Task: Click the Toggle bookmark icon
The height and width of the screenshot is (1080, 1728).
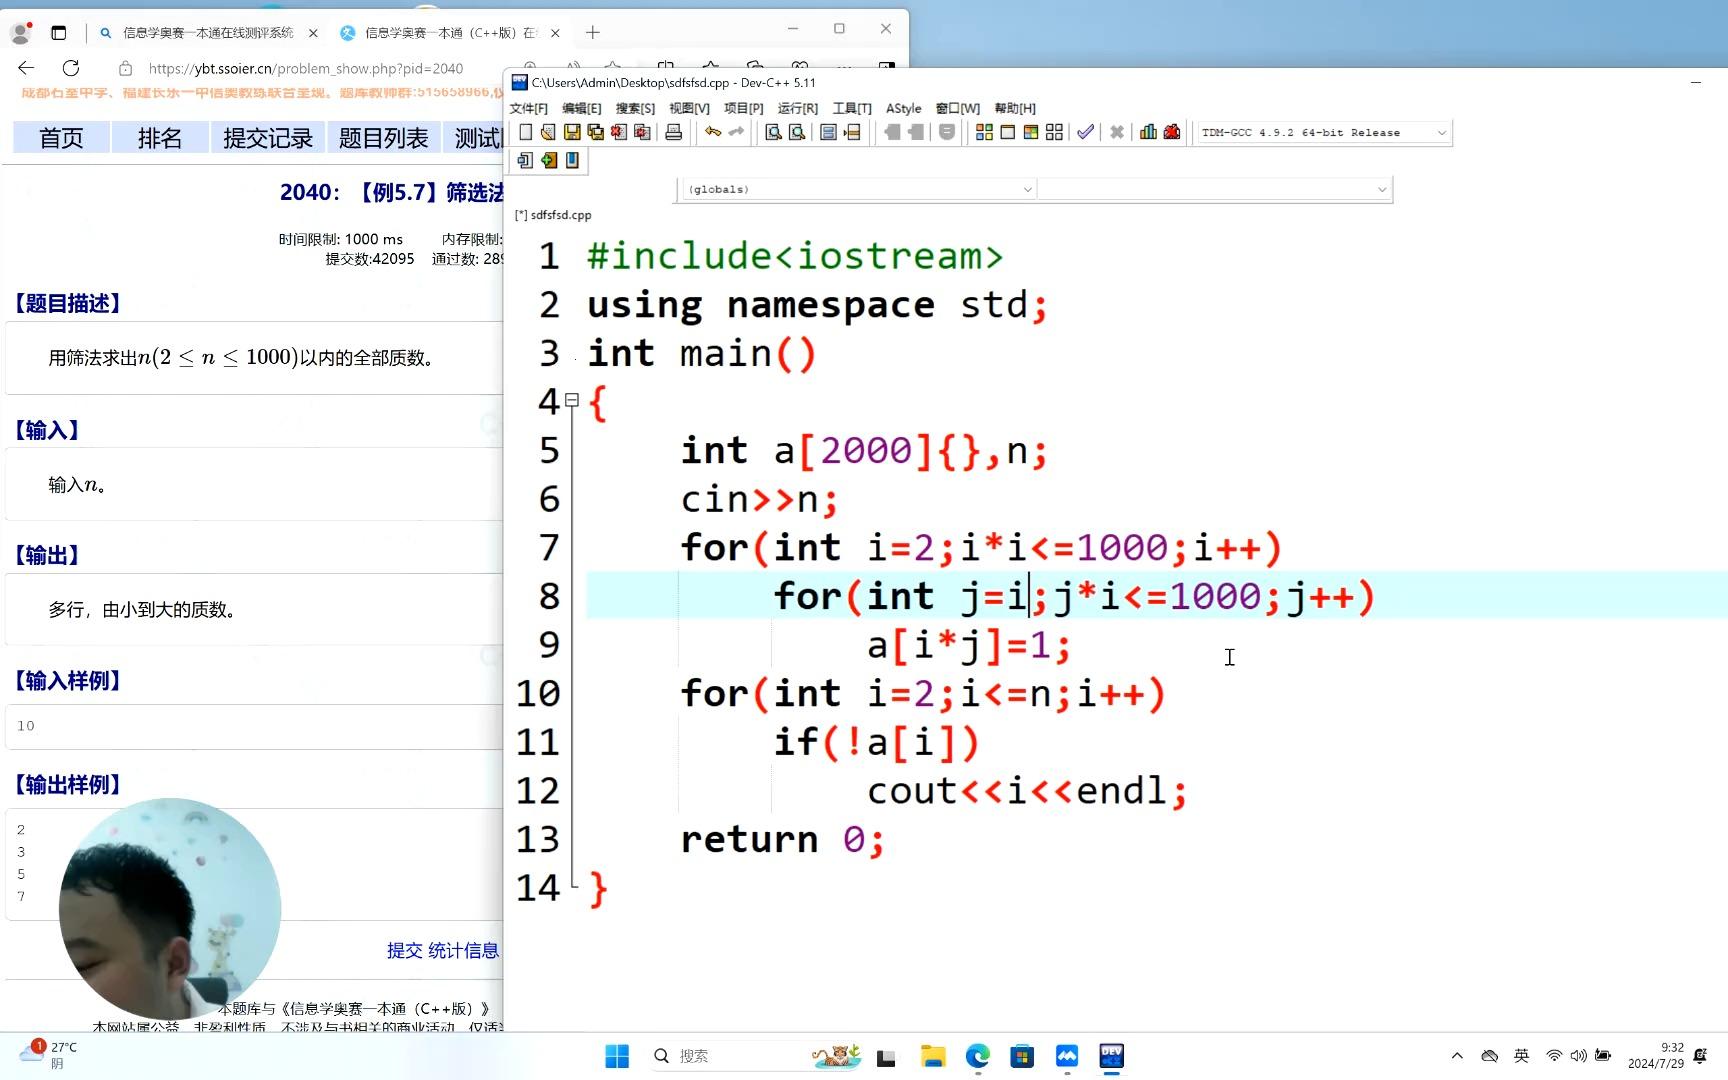Action: 828,132
